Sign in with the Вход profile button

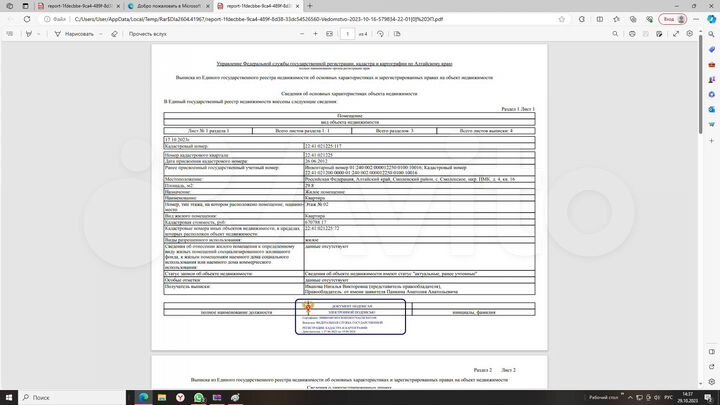(x=673, y=19)
